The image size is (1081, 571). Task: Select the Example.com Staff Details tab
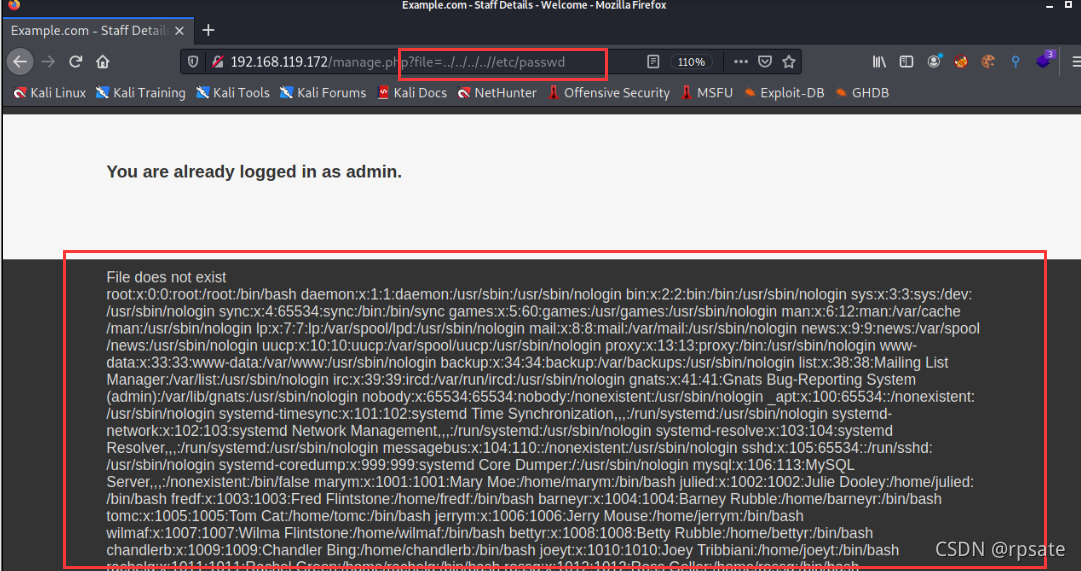pyautogui.click(x=97, y=31)
